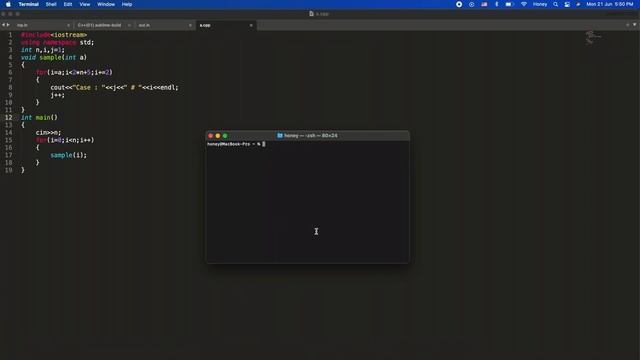Open the Honey user menu
Image resolution: width=640 pixels, height=360 pixels.
[x=540, y=4]
